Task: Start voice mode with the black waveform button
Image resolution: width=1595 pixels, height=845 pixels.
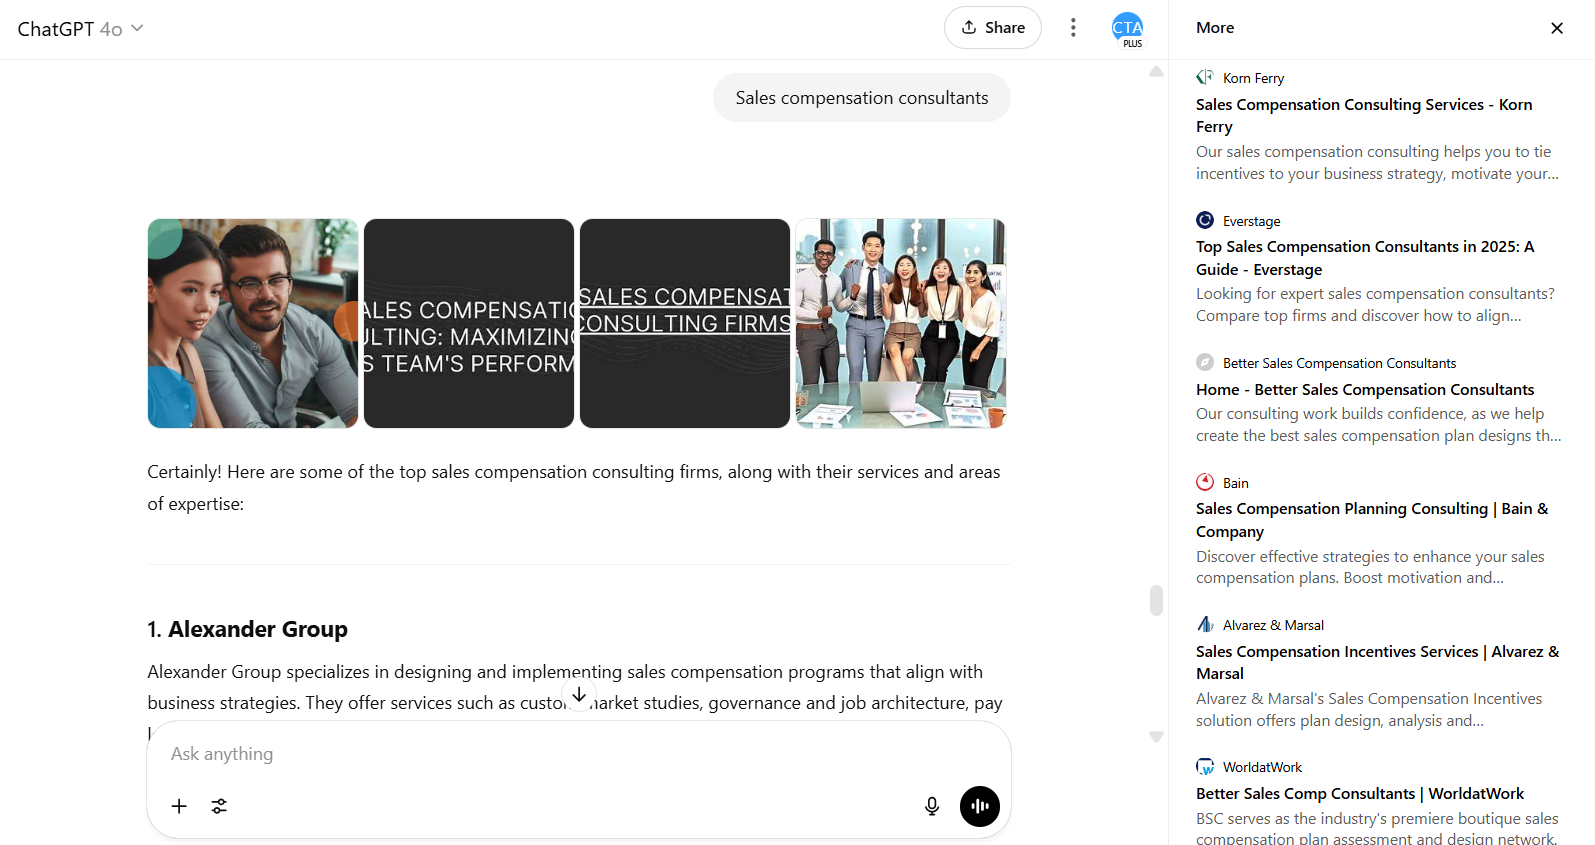Action: coord(980,806)
